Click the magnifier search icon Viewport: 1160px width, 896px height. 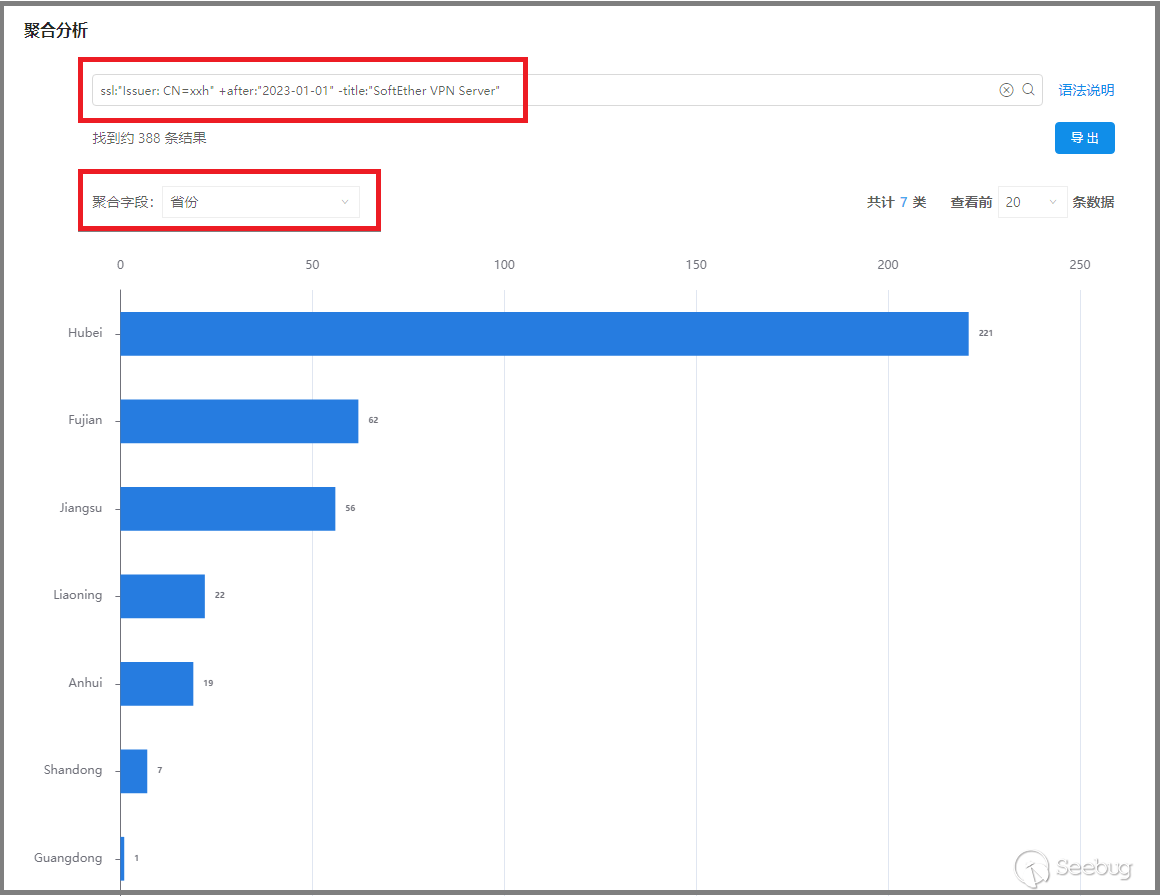click(x=1028, y=90)
